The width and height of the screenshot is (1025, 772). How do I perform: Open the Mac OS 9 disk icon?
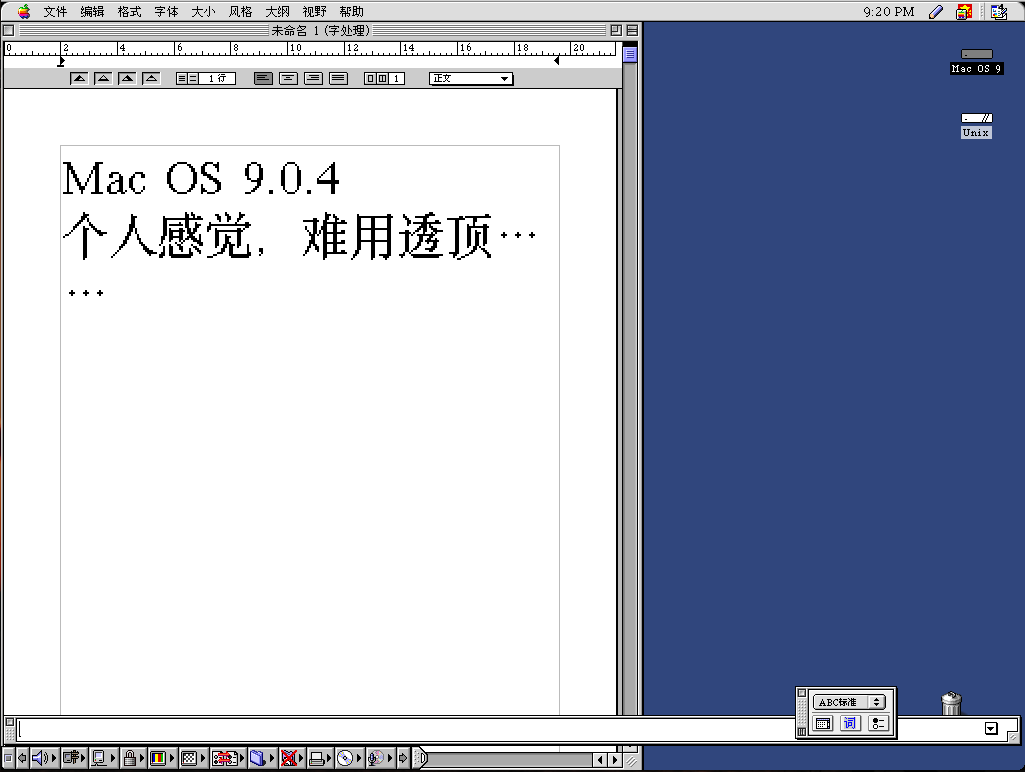click(x=977, y=54)
